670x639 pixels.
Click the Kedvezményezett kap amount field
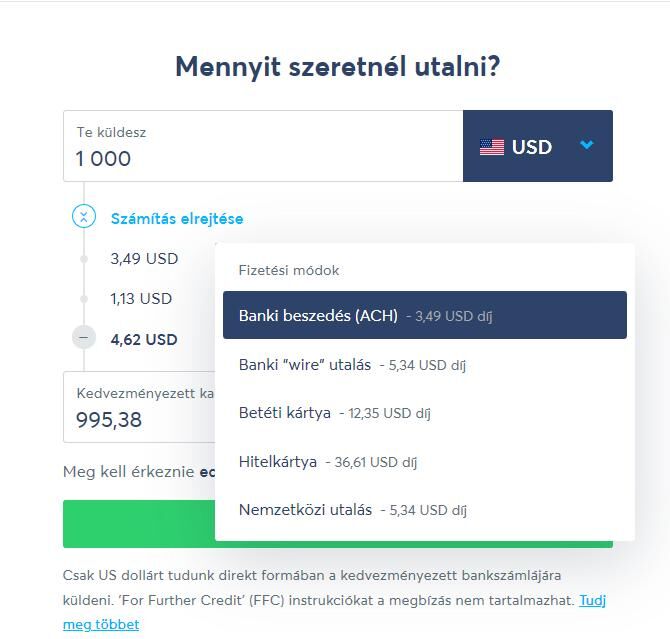[139, 407]
